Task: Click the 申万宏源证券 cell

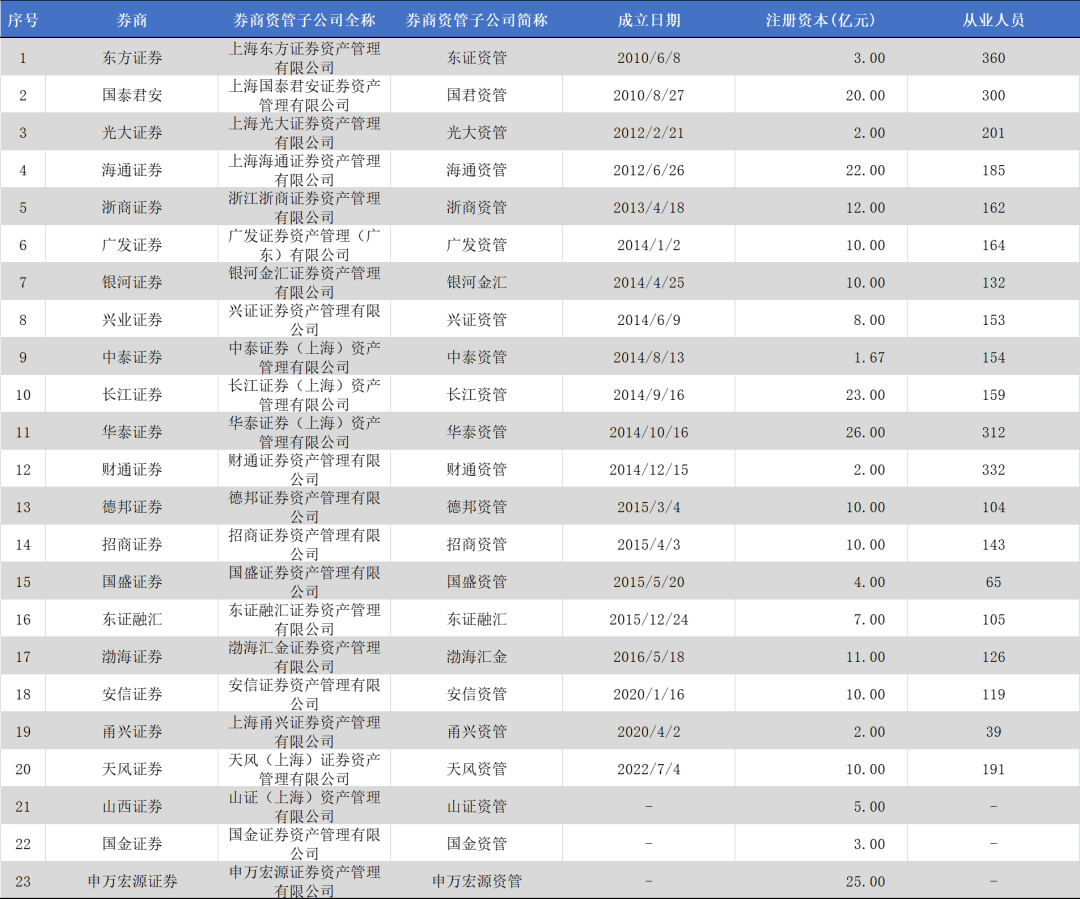Action: [x=132, y=881]
